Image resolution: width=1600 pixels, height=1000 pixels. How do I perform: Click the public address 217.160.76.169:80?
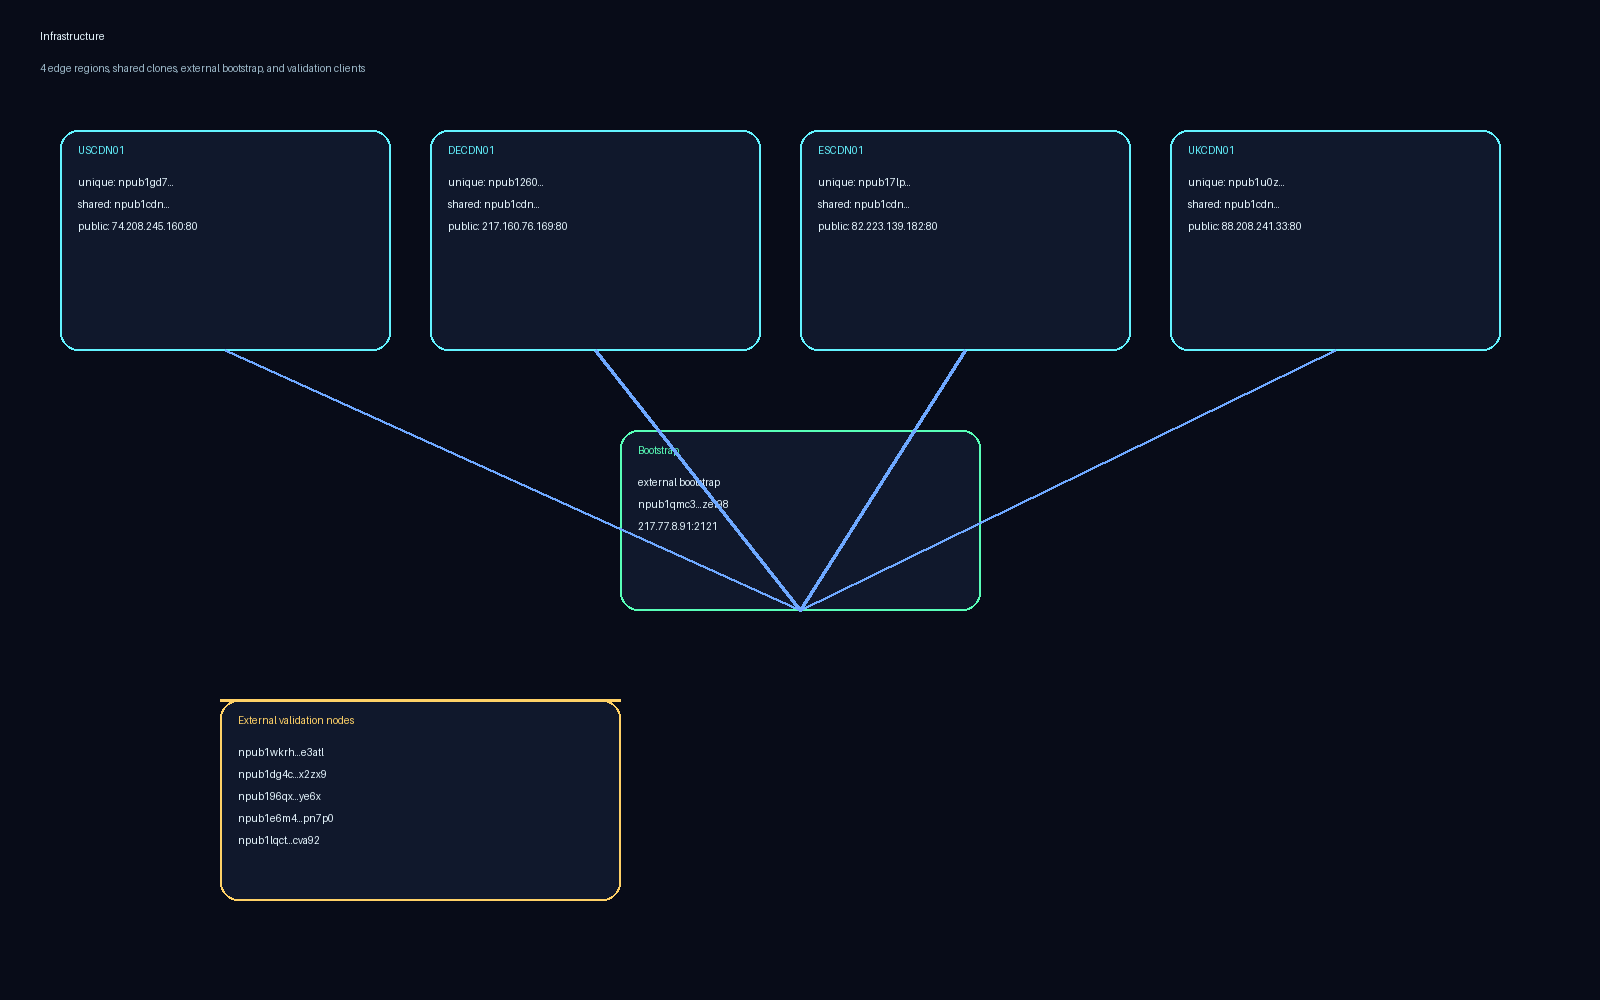(x=508, y=226)
